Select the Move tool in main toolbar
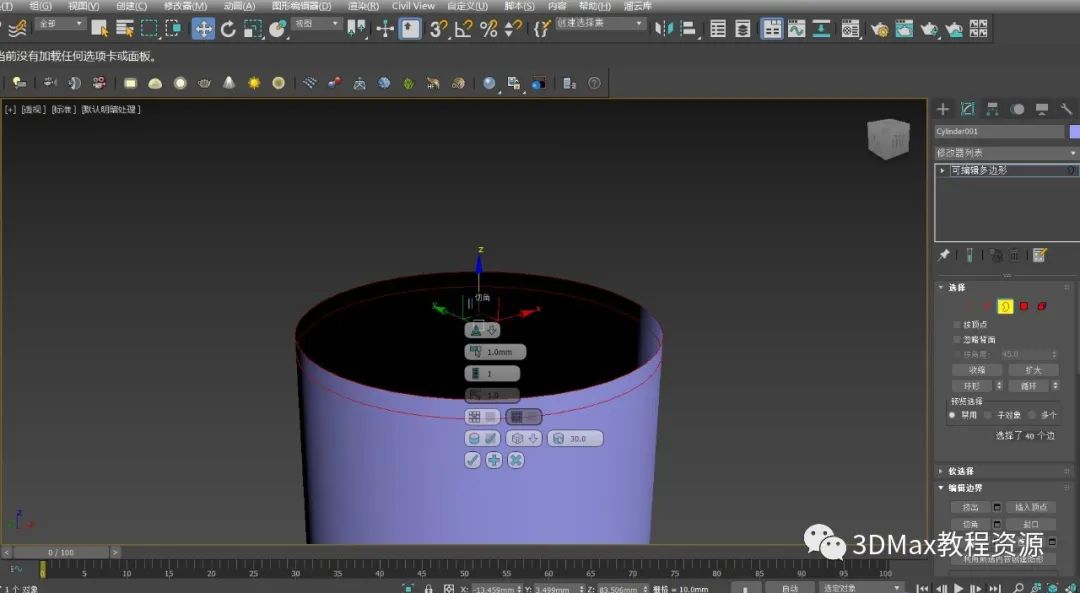Viewport: 1080px width, 593px height. (x=203, y=29)
